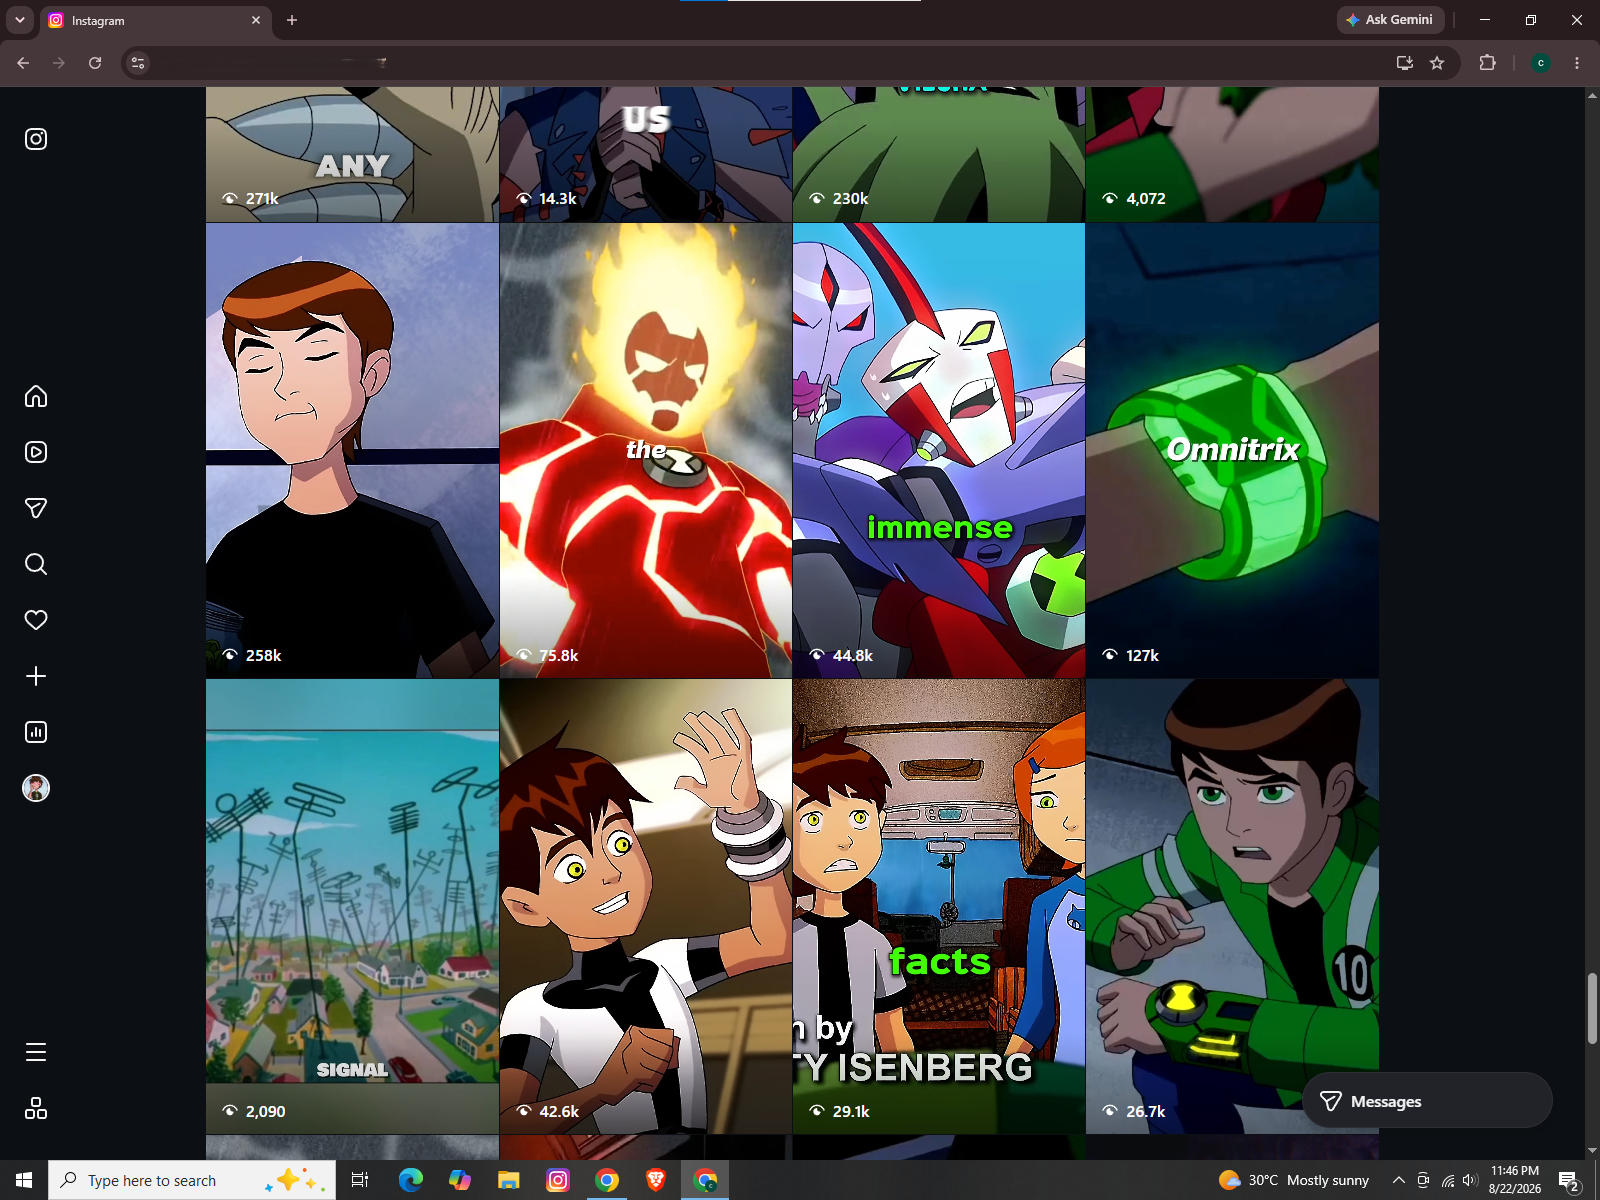This screenshot has width=1600, height=1200.
Task: Install the app via address bar icon
Action: click(x=1405, y=63)
